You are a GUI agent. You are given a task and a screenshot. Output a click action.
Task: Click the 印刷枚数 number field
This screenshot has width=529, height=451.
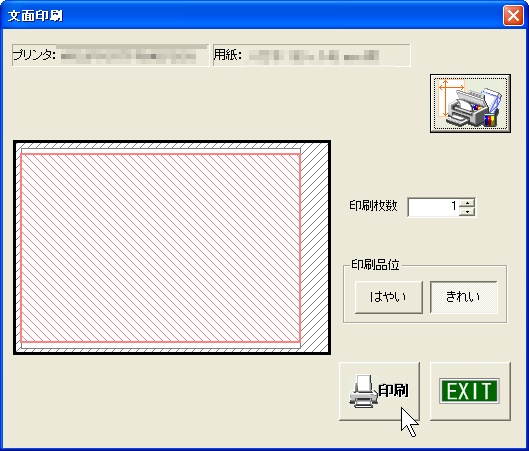434,207
